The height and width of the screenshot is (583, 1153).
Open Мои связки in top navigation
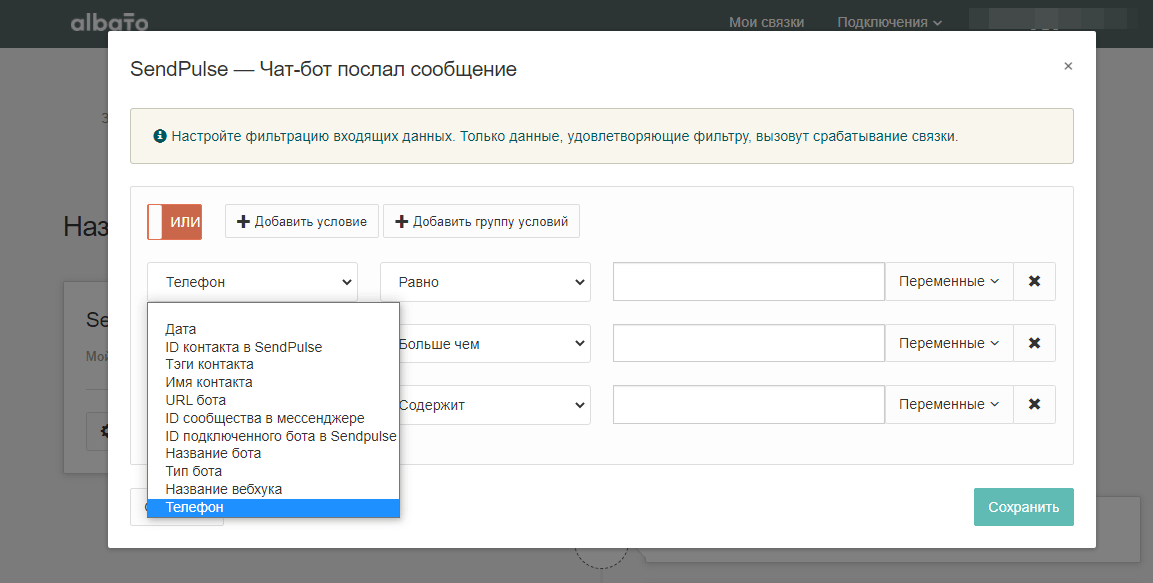coord(766,22)
